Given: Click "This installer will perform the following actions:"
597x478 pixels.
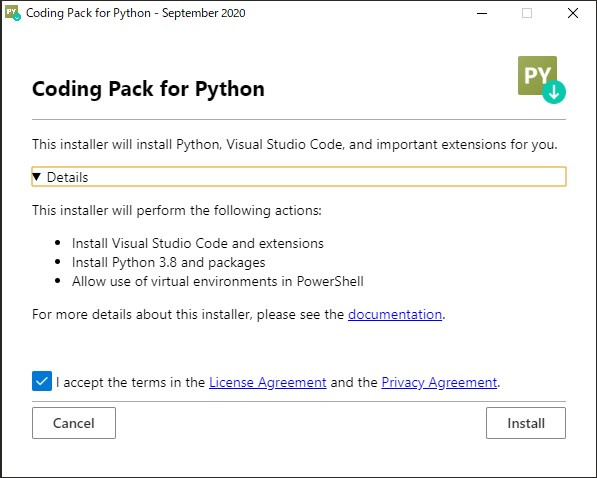Looking at the screenshot, I should tap(177, 210).
